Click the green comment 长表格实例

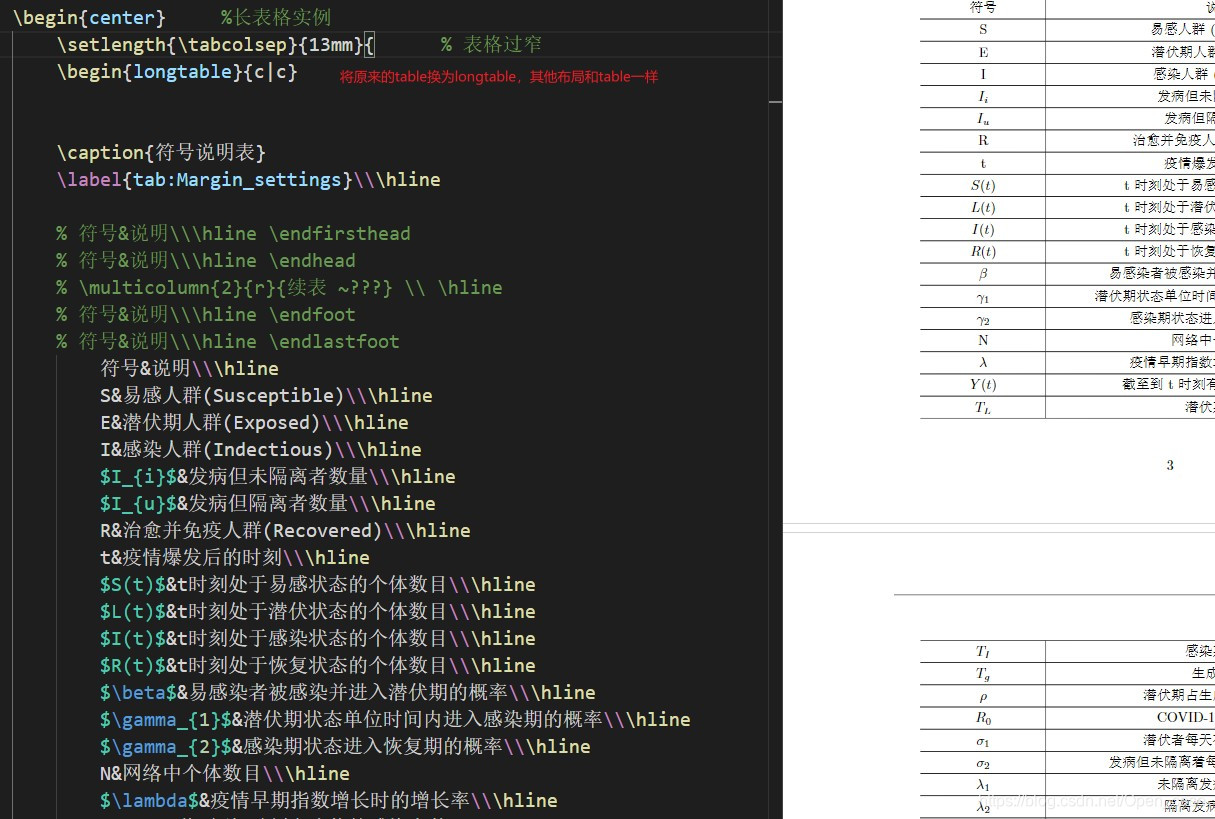click(277, 16)
